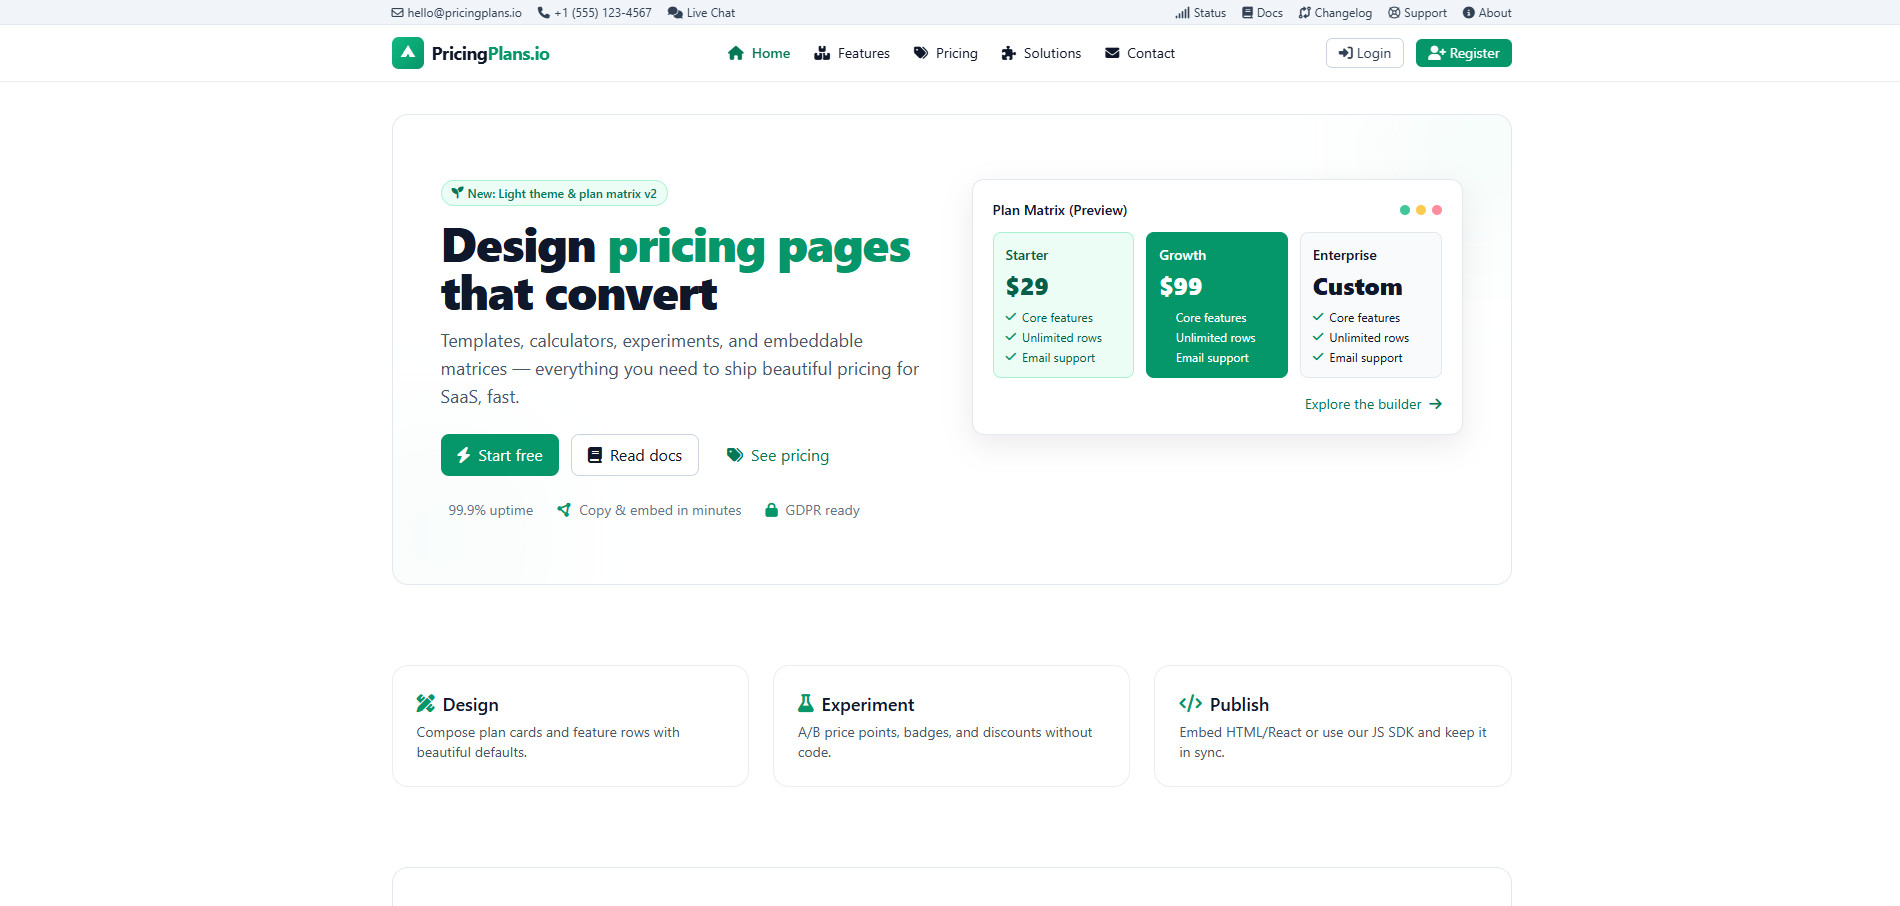Click the Solutions puzzle piece icon
This screenshot has width=1900, height=906.
click(x=1008, y=53)
